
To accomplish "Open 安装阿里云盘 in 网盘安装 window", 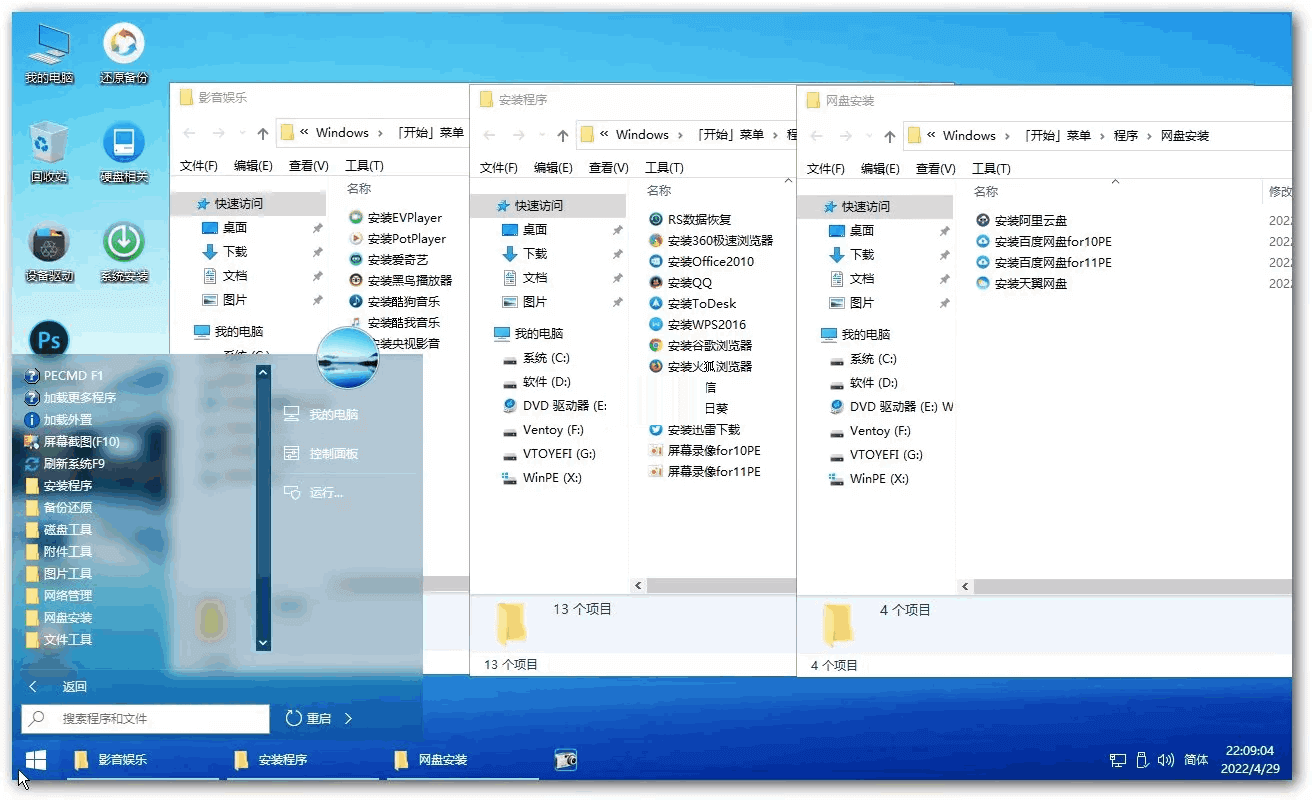I will click(x=1021, y=220).
